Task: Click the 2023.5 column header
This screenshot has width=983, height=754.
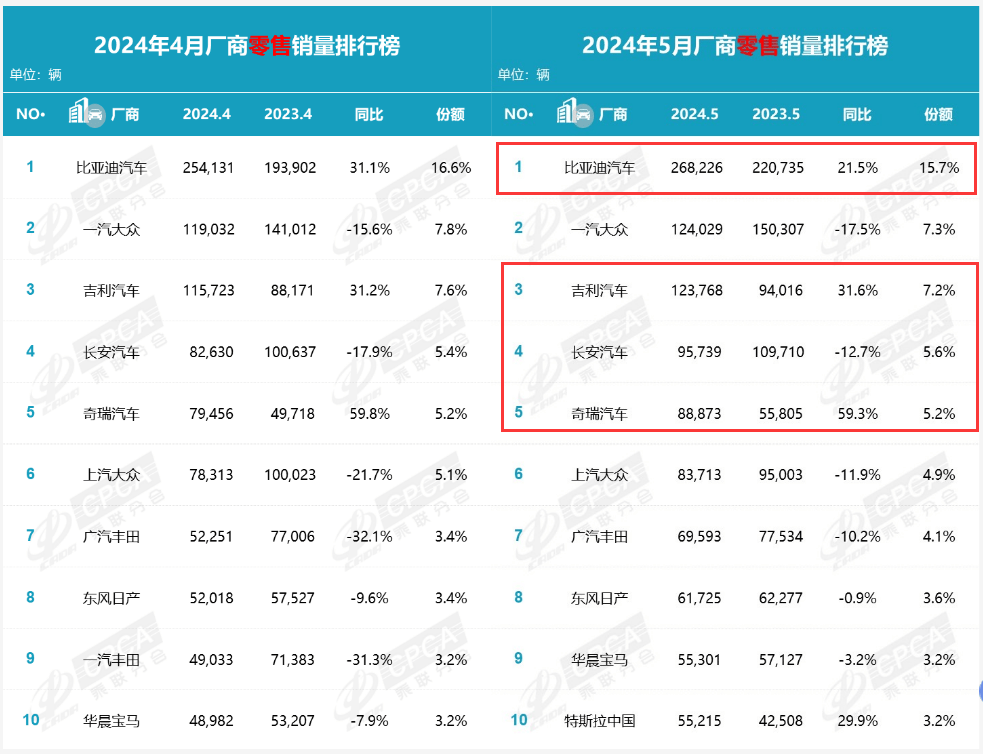Action: pyautogui.click(x=776, y=114)
